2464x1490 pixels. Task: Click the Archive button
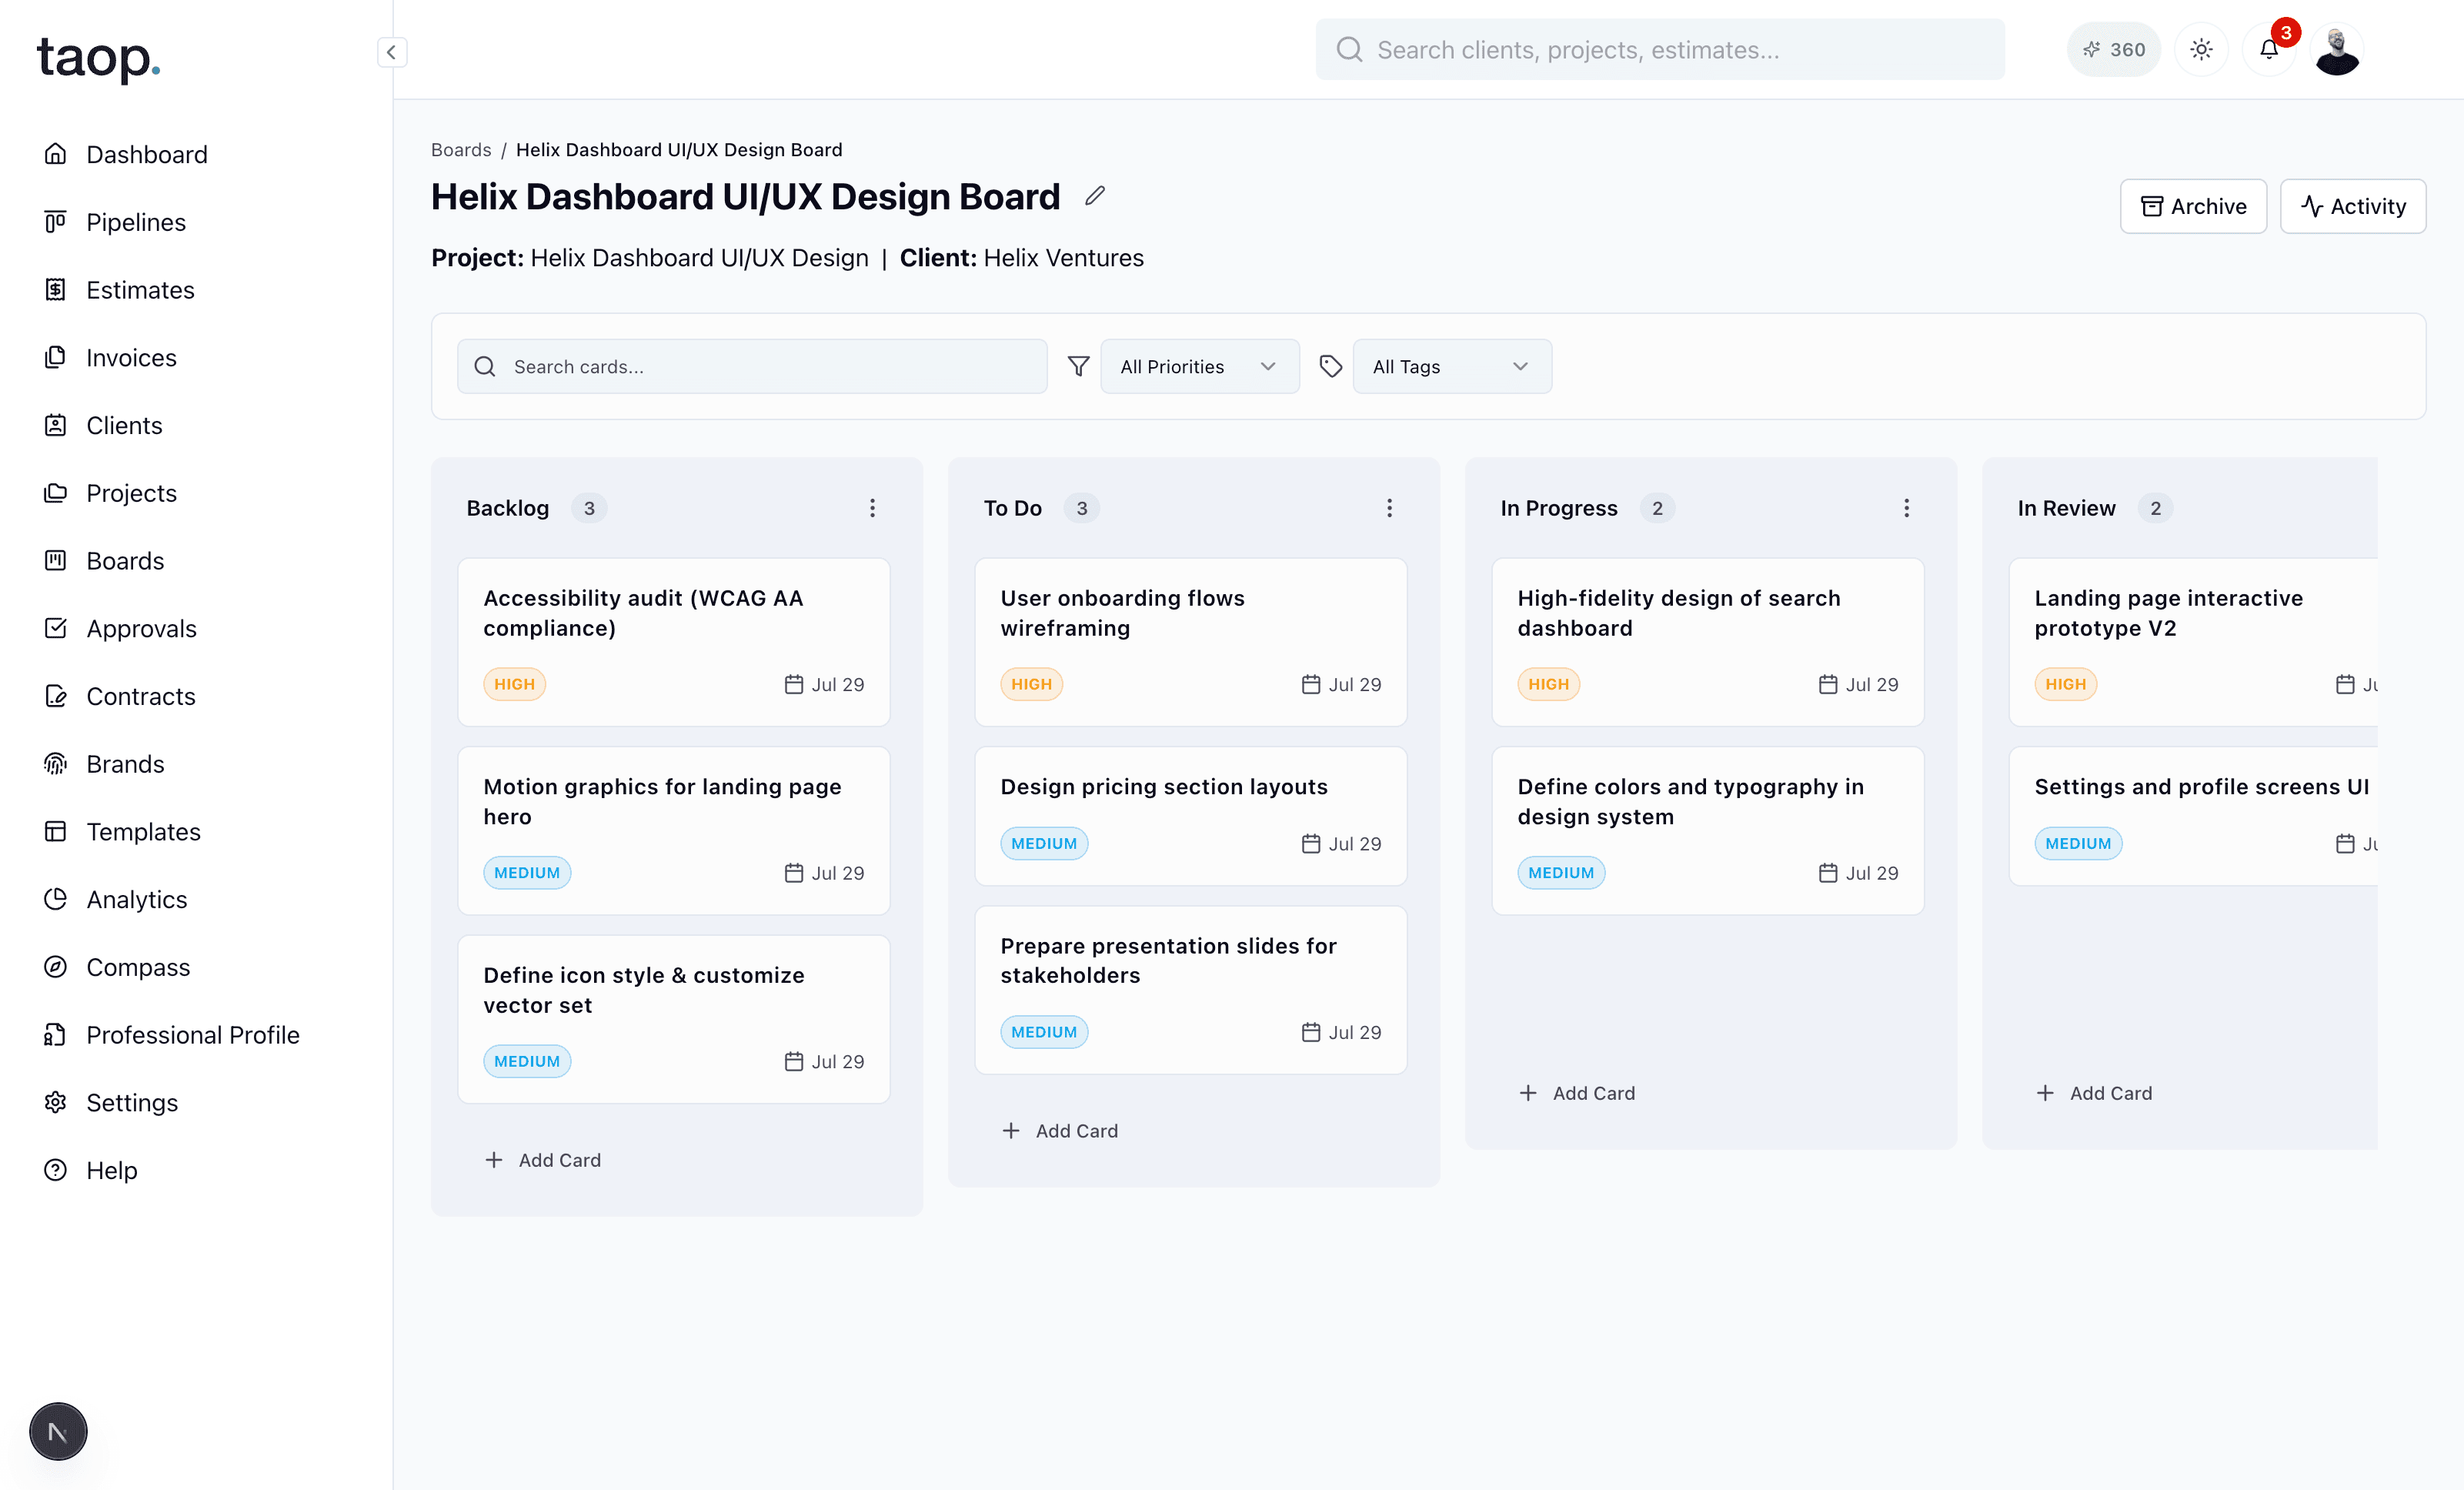2193,206
